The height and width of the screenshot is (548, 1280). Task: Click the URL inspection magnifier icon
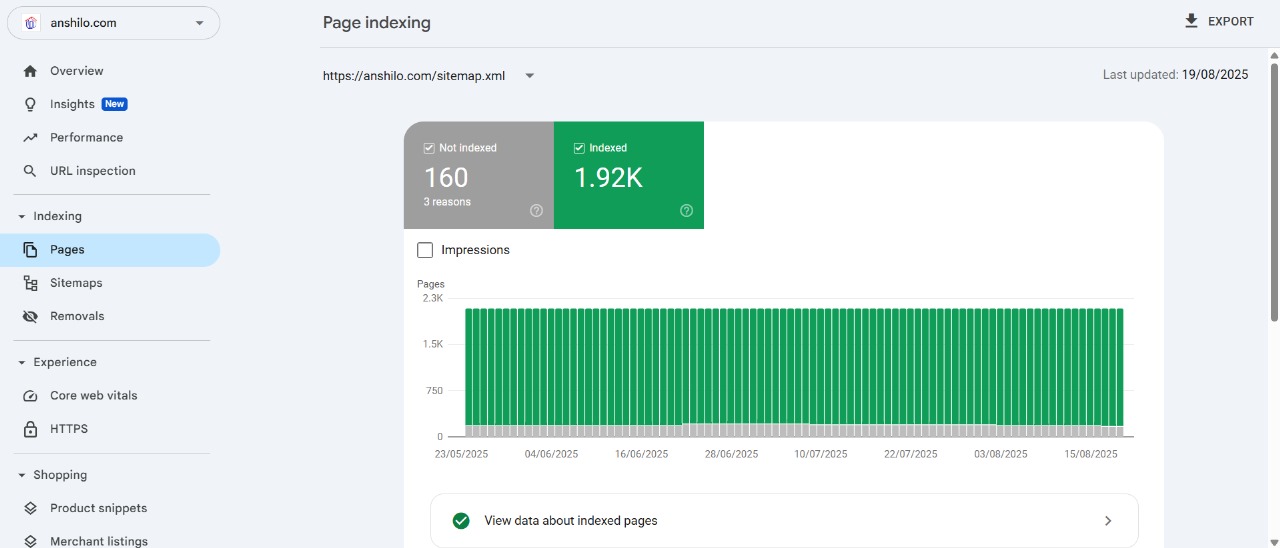pyautogui.click(x=30, y=171)
